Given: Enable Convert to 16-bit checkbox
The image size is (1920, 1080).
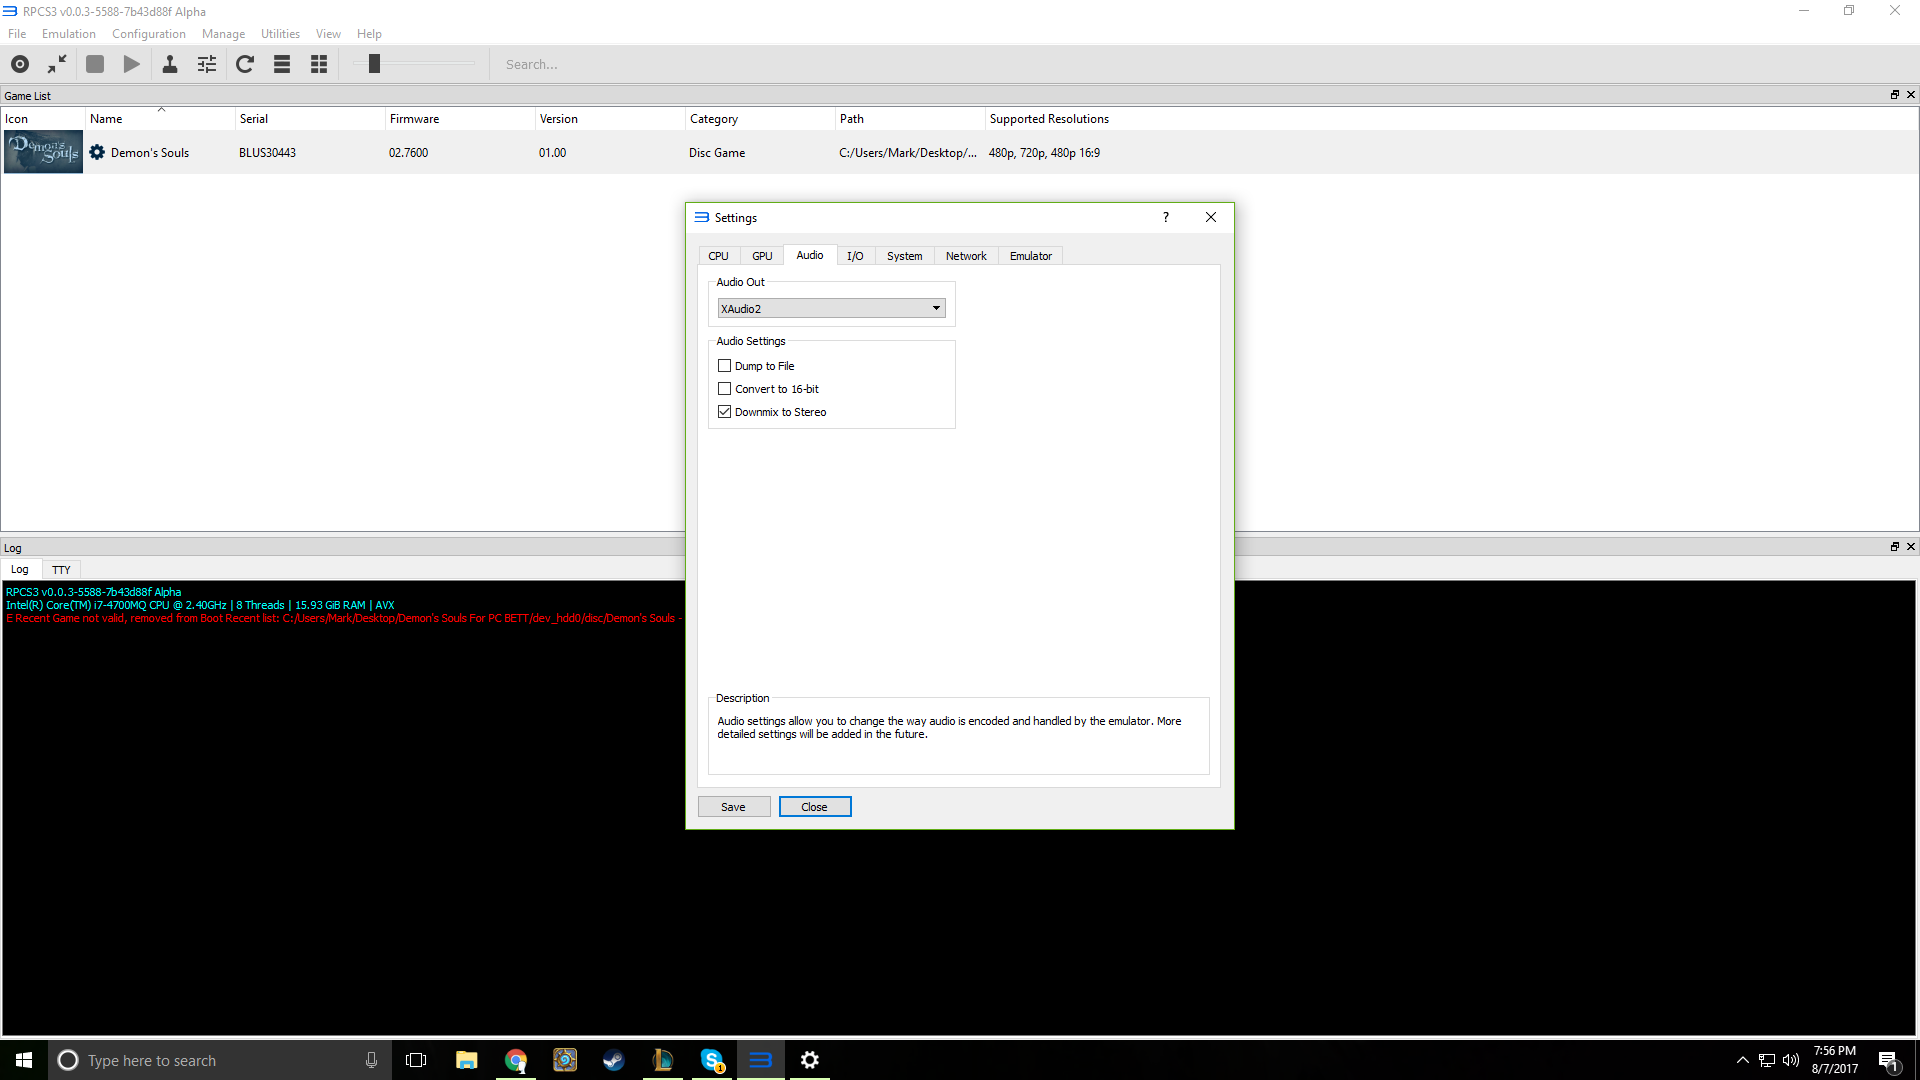Looking at the screenshot, I should click(725, 389).
